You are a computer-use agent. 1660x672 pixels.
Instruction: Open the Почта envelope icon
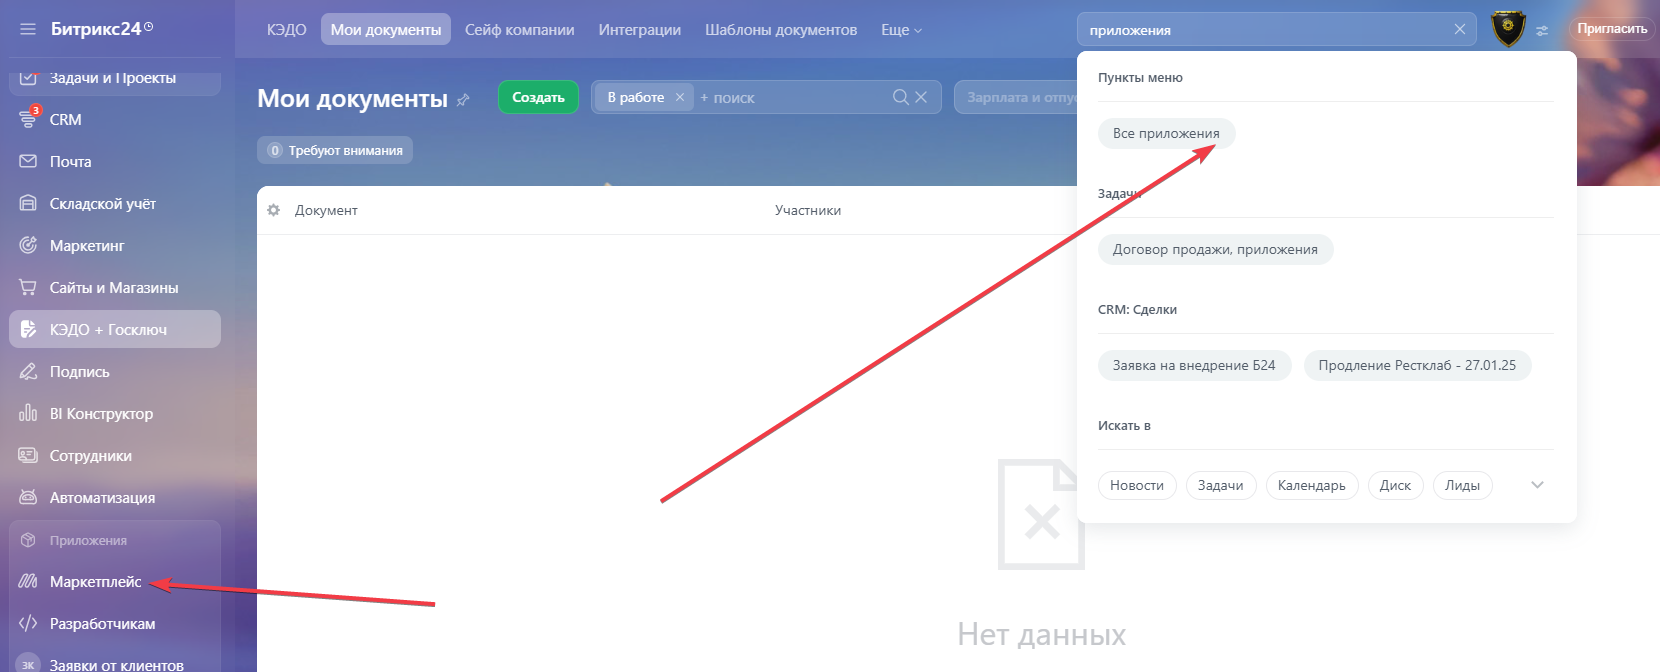click(28, 161)
